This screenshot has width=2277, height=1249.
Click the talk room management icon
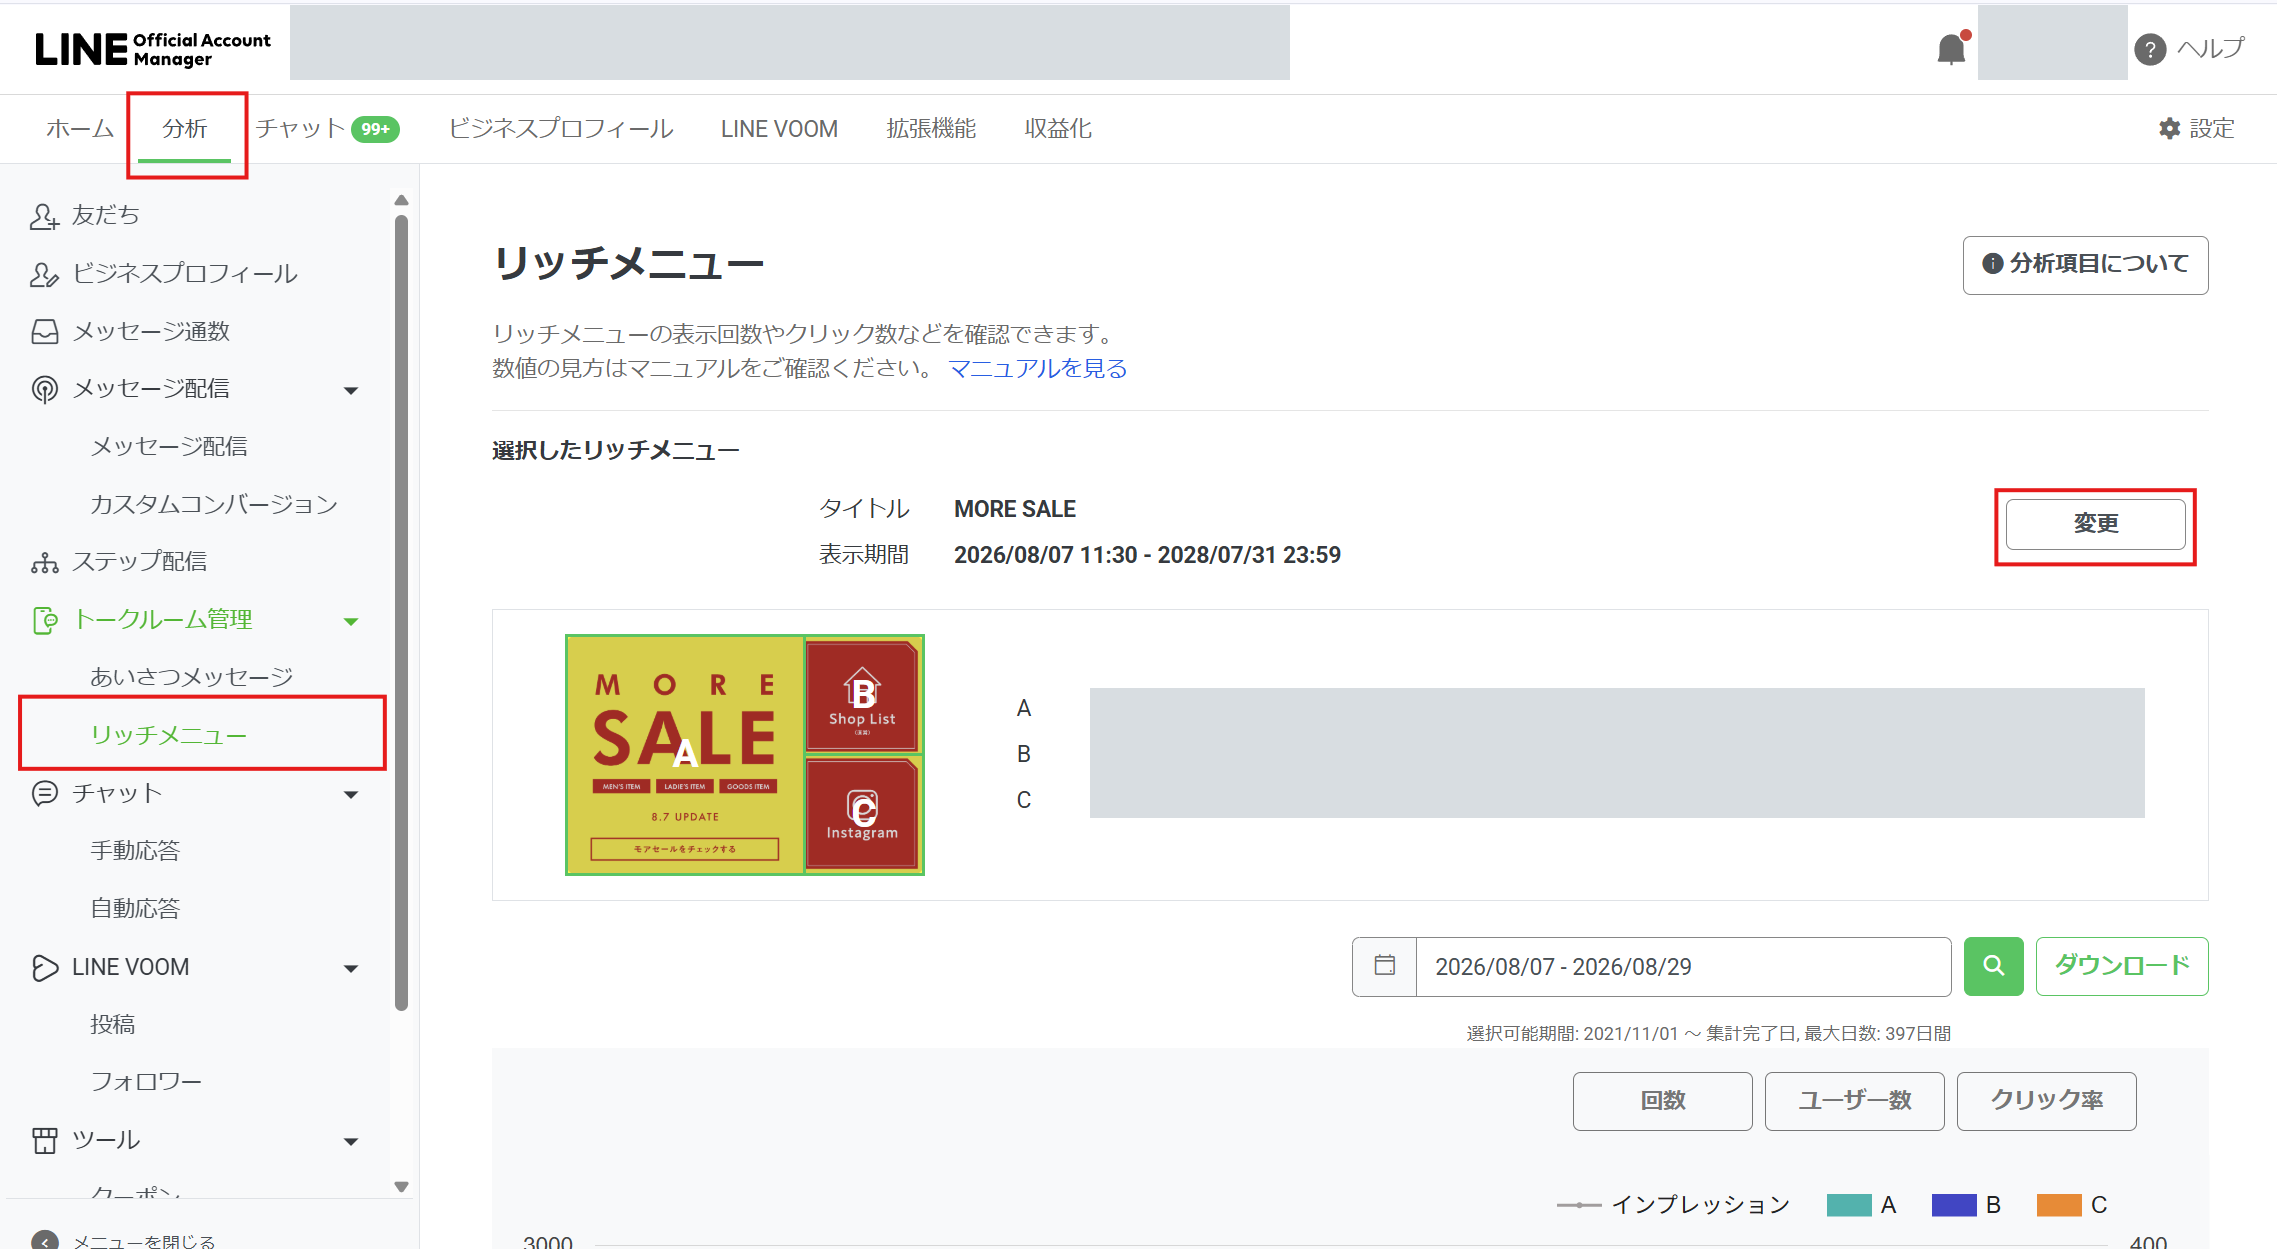(44, 620)
